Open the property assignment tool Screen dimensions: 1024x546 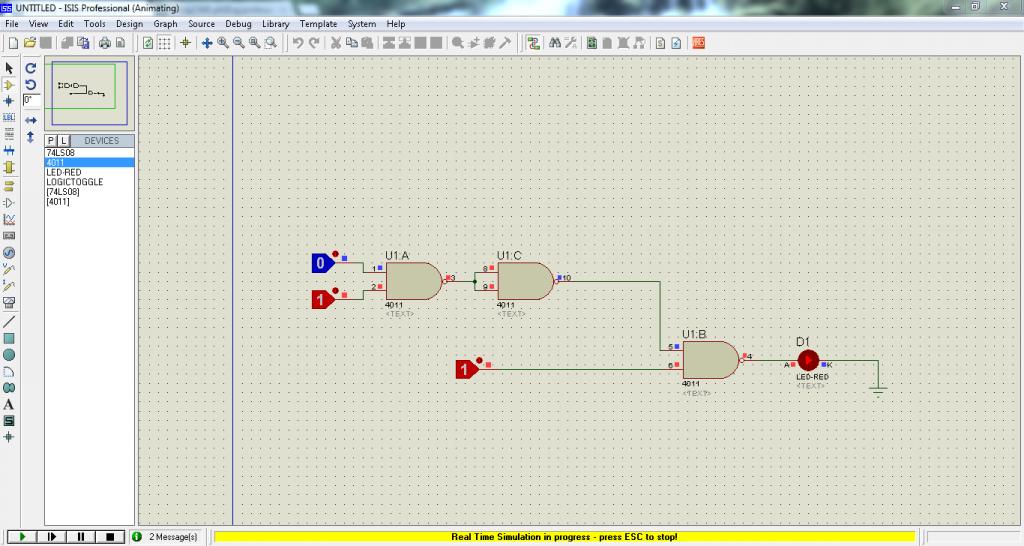(571, 43)
